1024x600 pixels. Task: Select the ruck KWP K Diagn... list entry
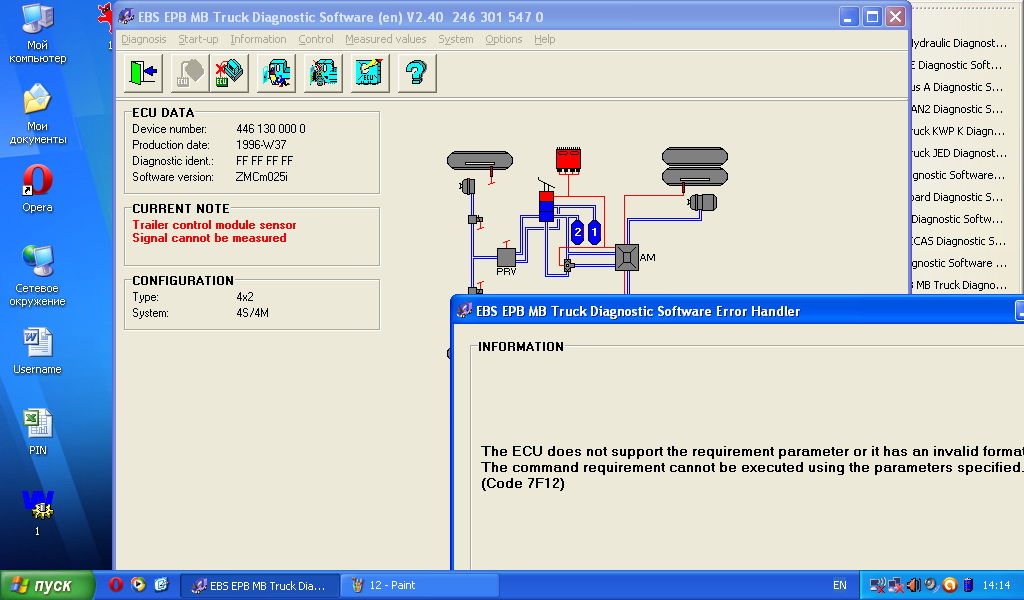[x=959, y=131]
